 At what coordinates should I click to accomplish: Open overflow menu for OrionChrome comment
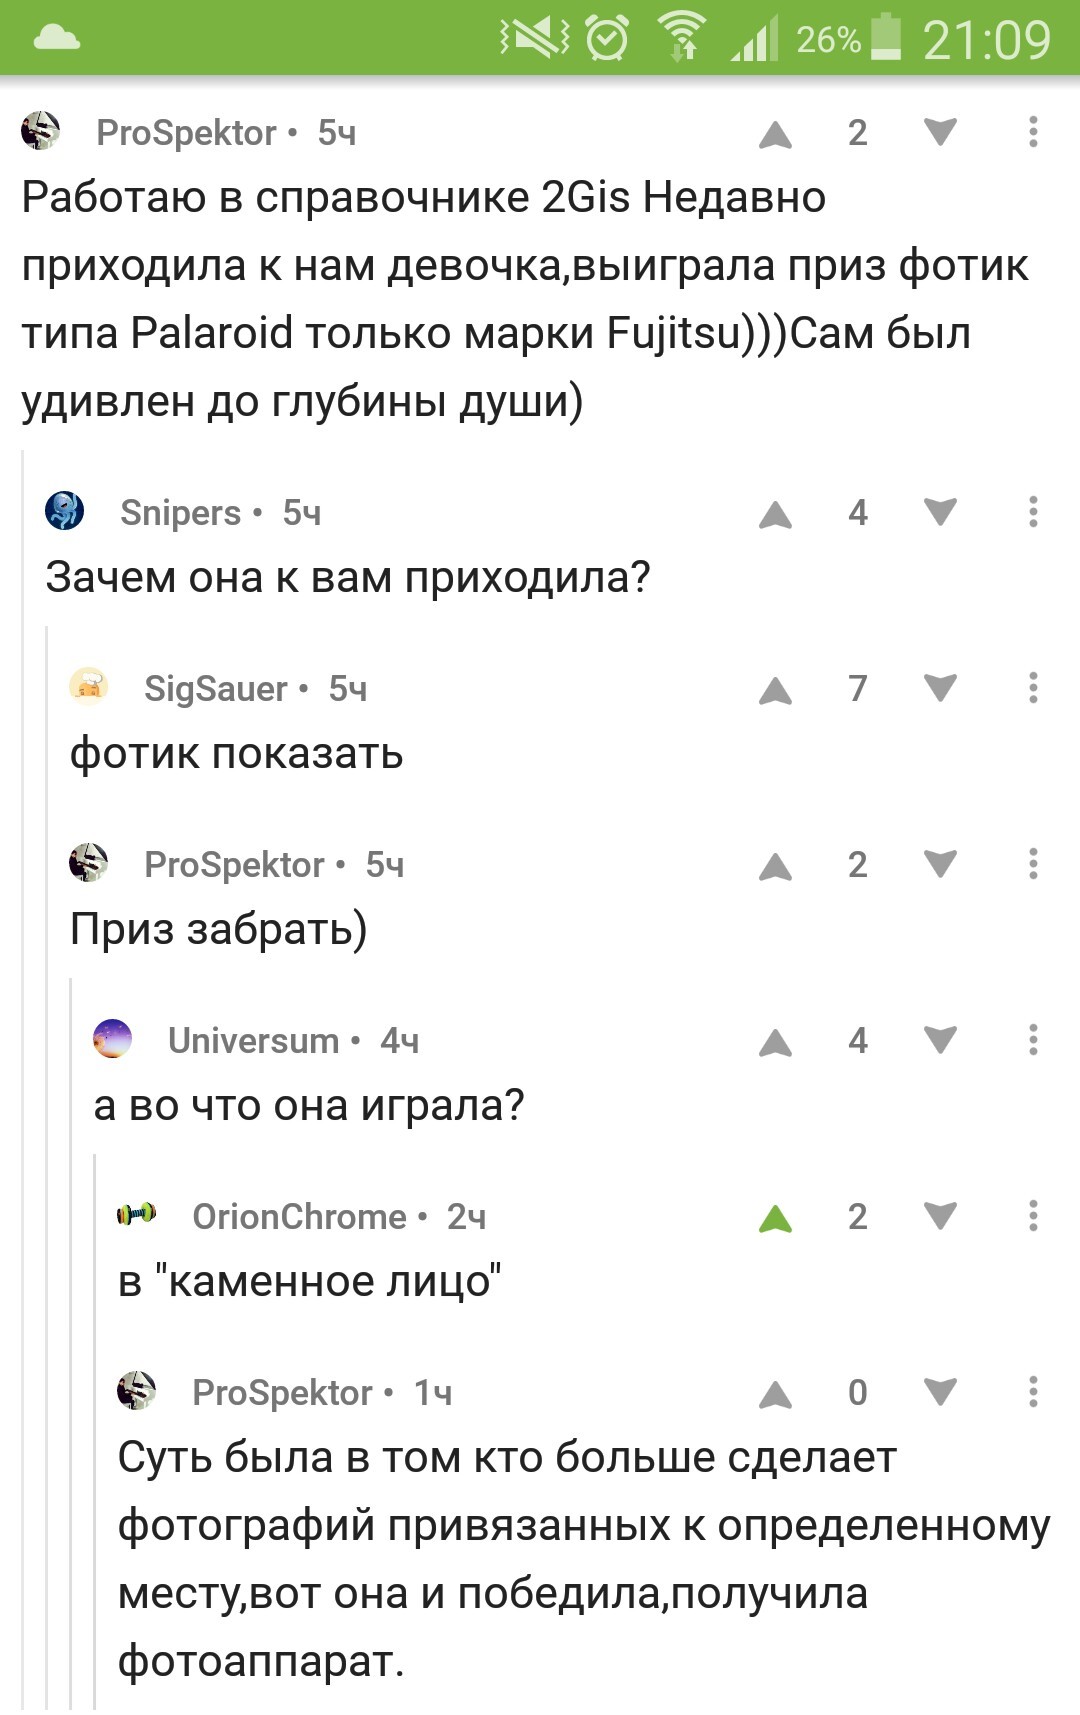[1033, 1217]
